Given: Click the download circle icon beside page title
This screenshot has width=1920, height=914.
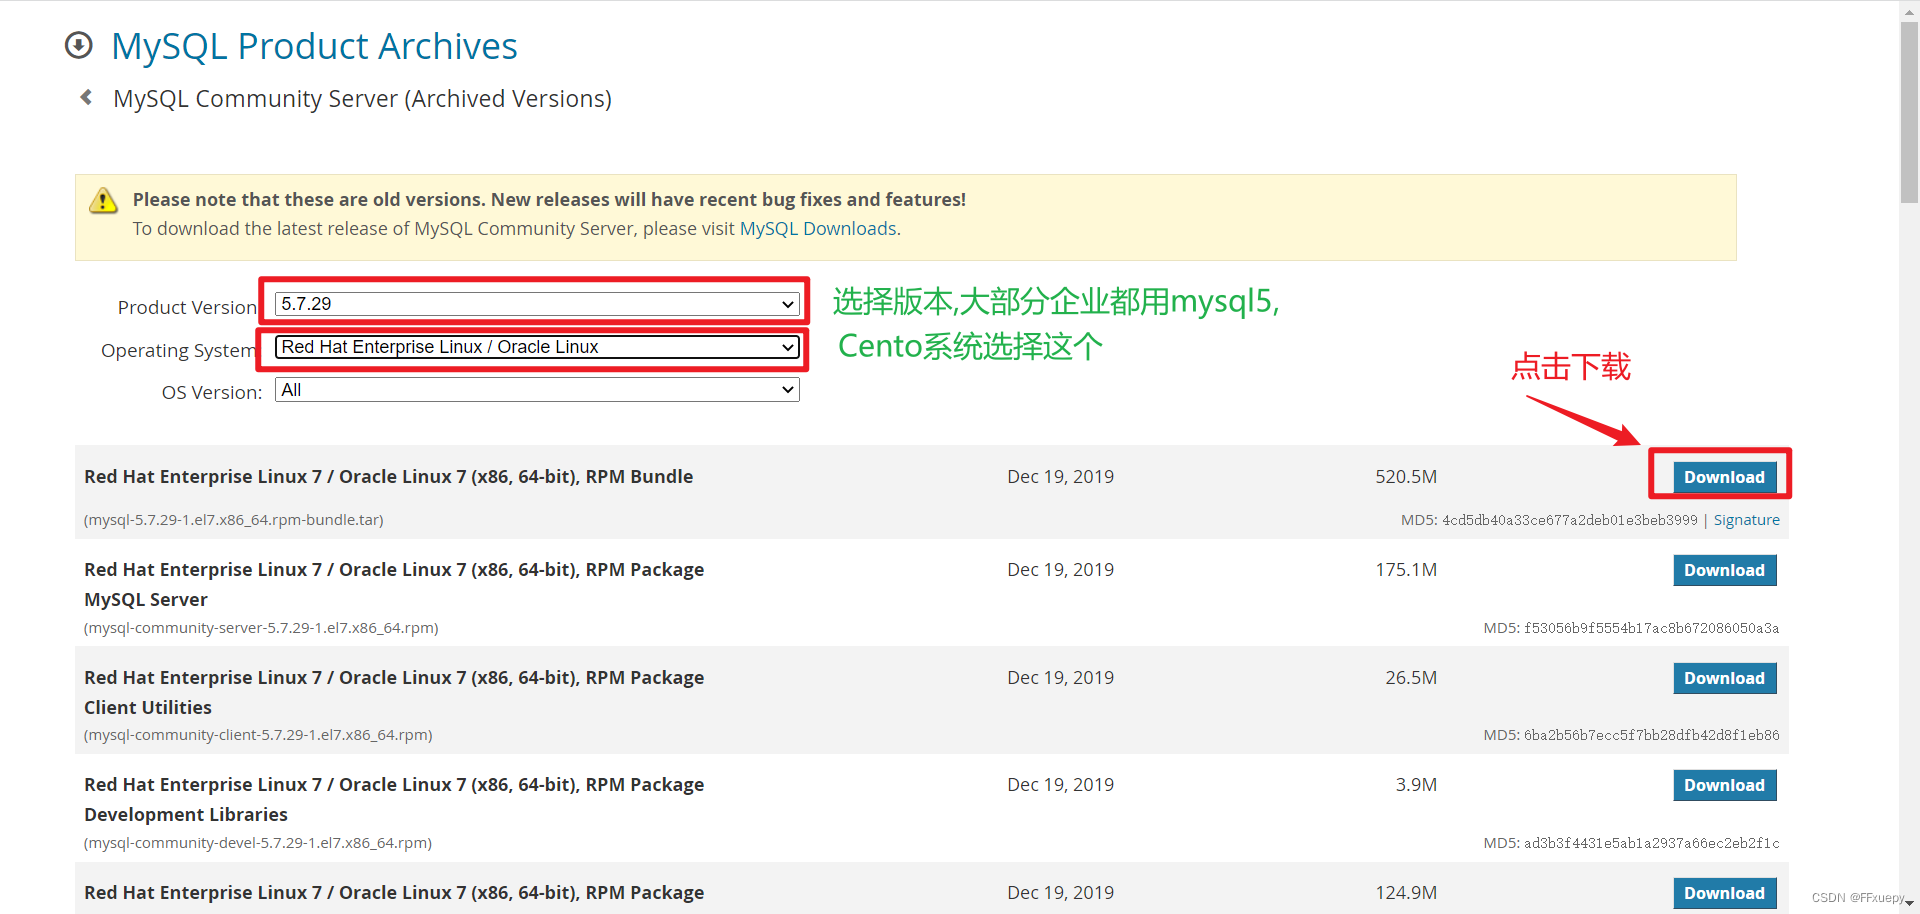Looking at the screenshot, I should point(78,45).
